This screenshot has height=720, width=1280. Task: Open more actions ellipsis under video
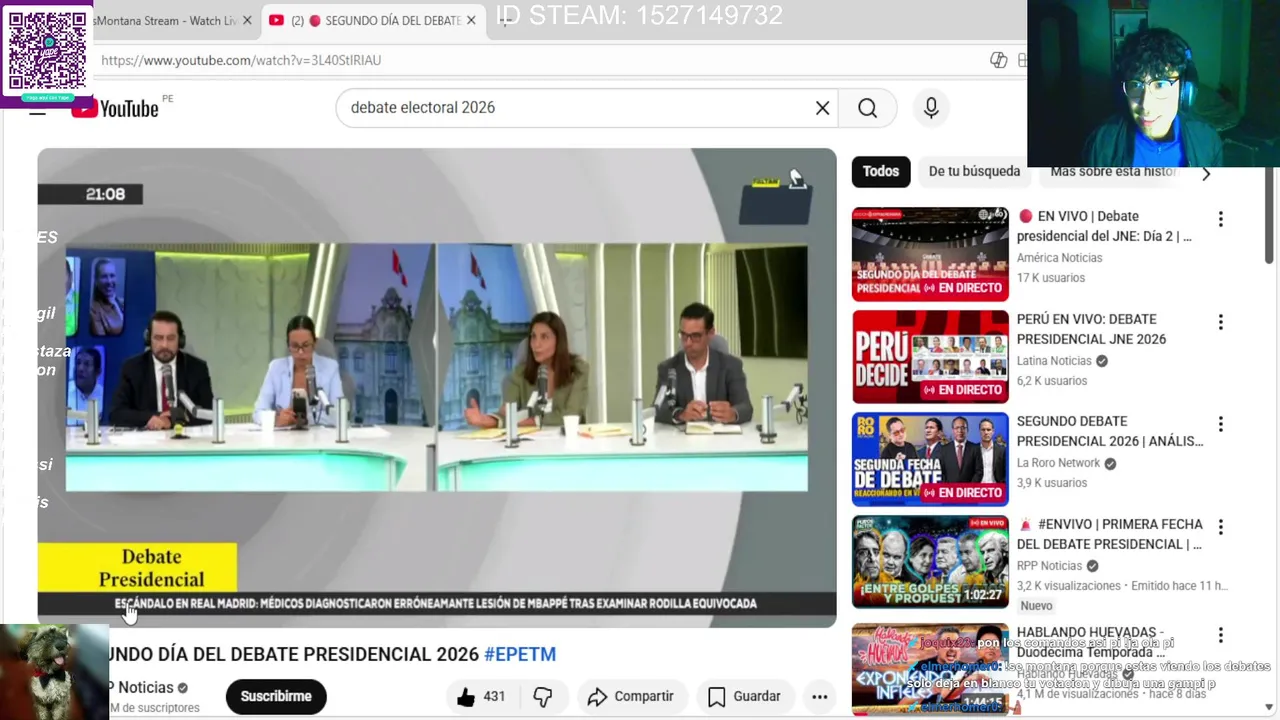point(819,697)
